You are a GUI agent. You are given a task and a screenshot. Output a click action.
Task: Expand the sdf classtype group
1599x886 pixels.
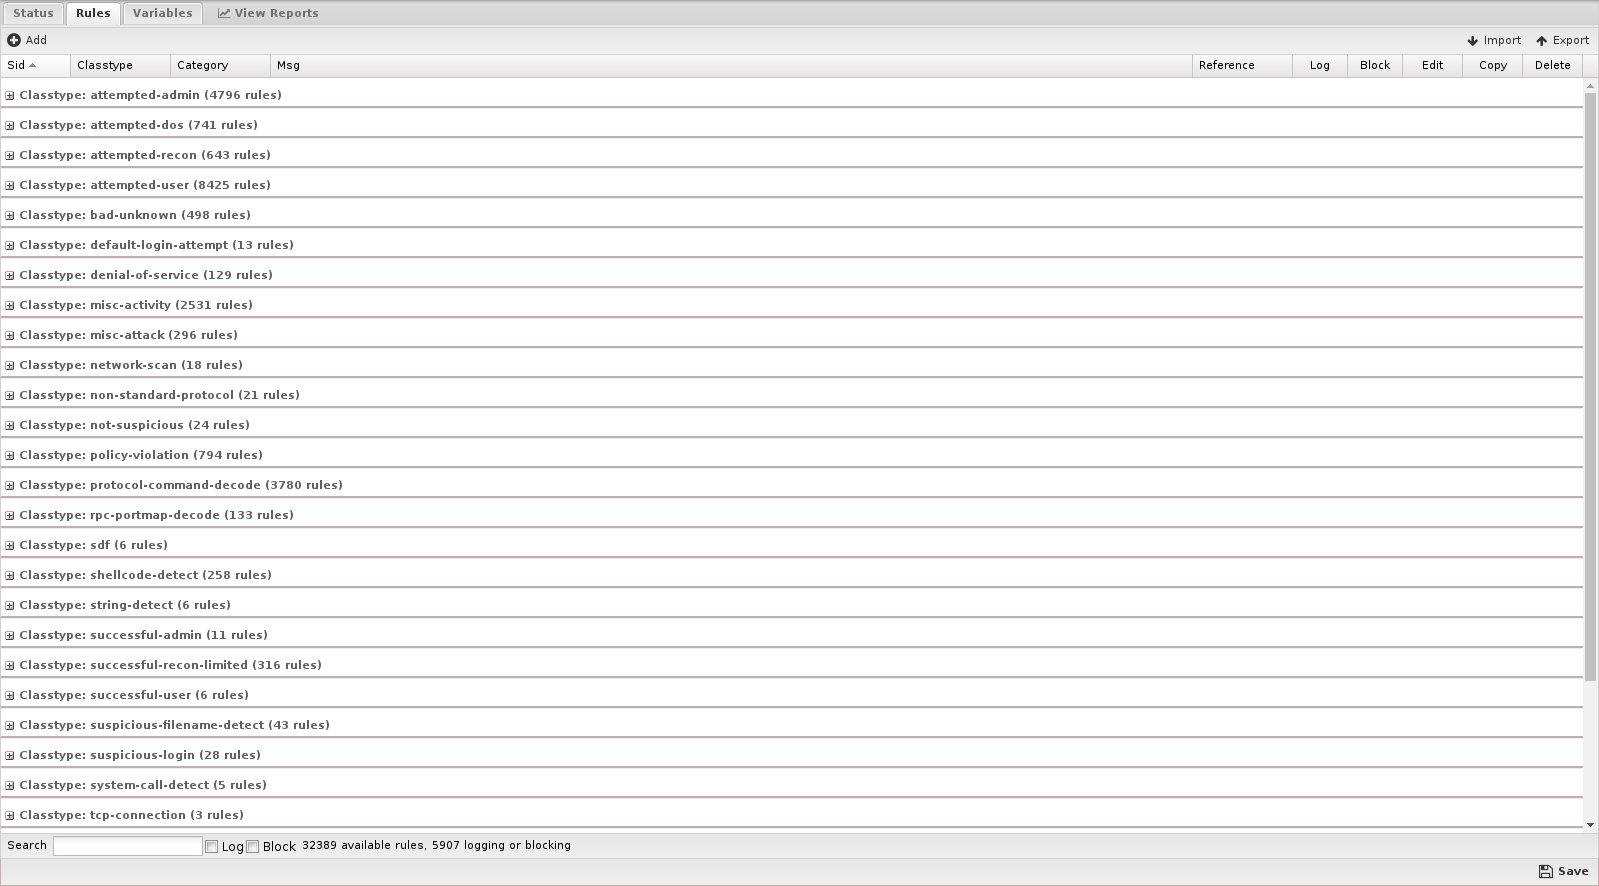coord(10,546)
